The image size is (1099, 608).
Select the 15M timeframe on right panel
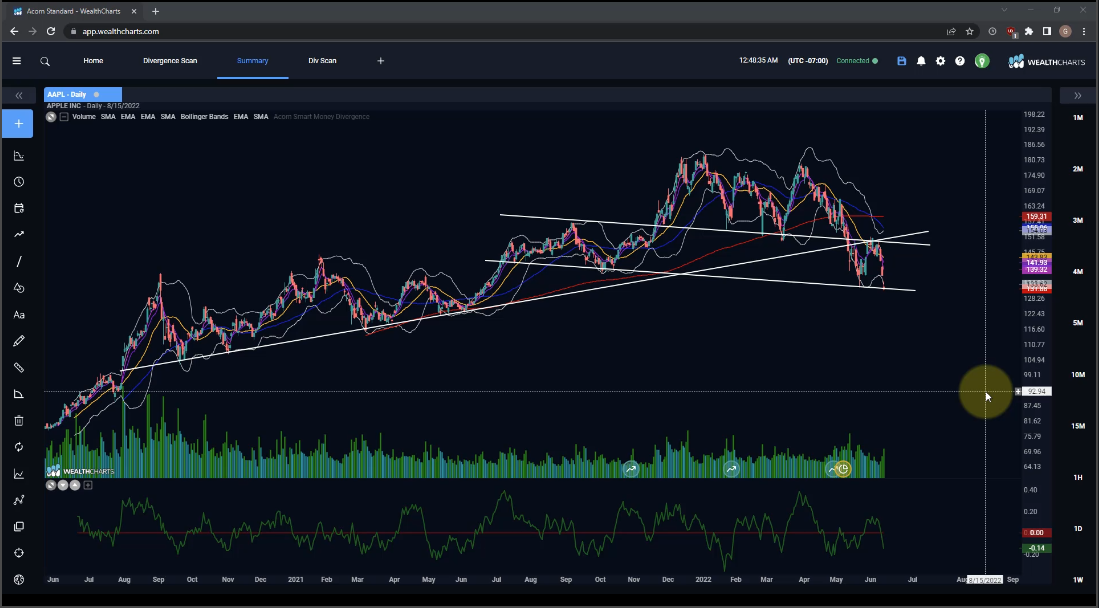tap(1078, 426)
